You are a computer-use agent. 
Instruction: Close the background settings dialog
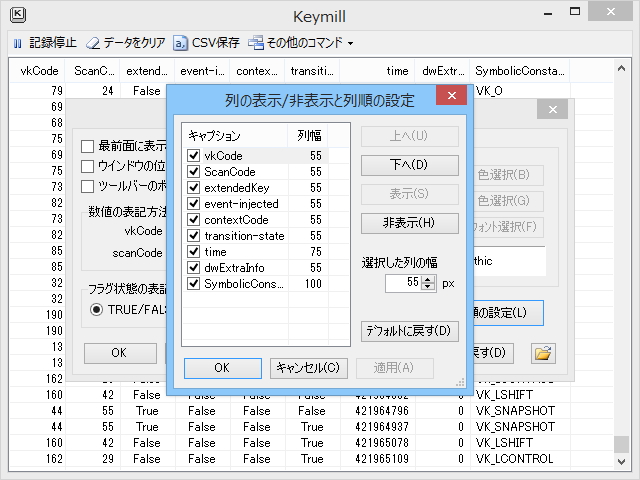tap(553, 109)
